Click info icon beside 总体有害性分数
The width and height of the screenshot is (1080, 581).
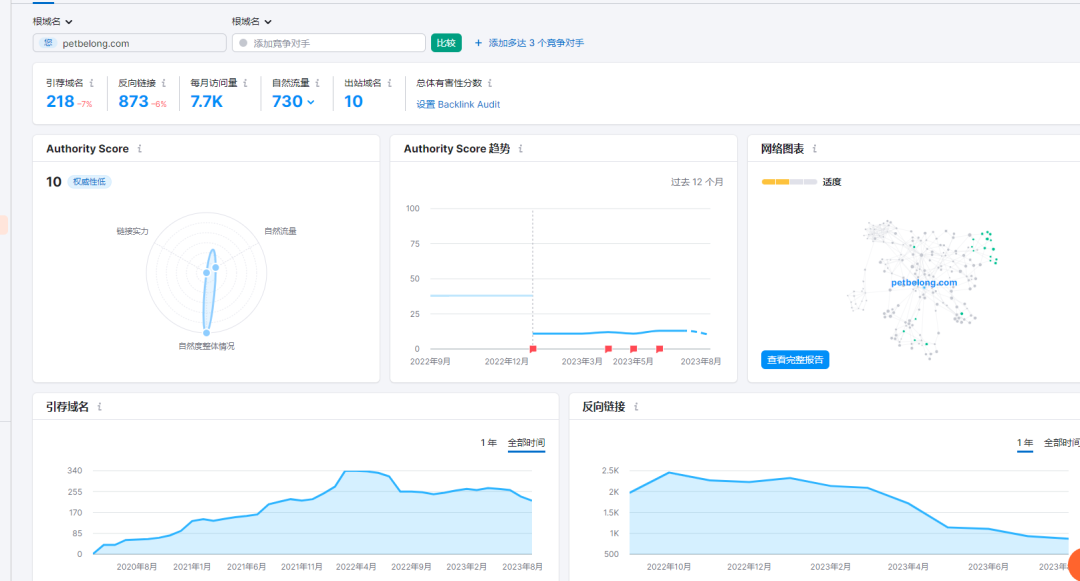click(x=489, y=84)
